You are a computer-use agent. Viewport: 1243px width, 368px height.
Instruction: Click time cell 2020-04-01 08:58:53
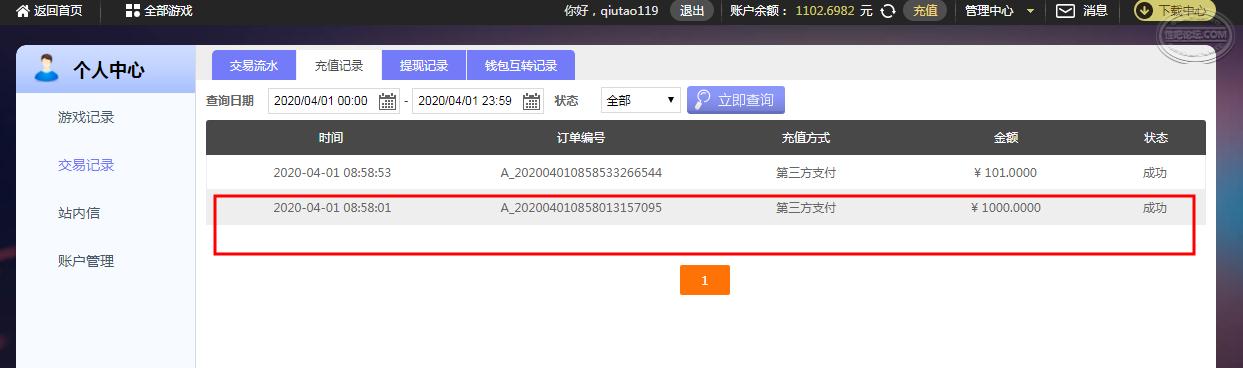point(332,172)
